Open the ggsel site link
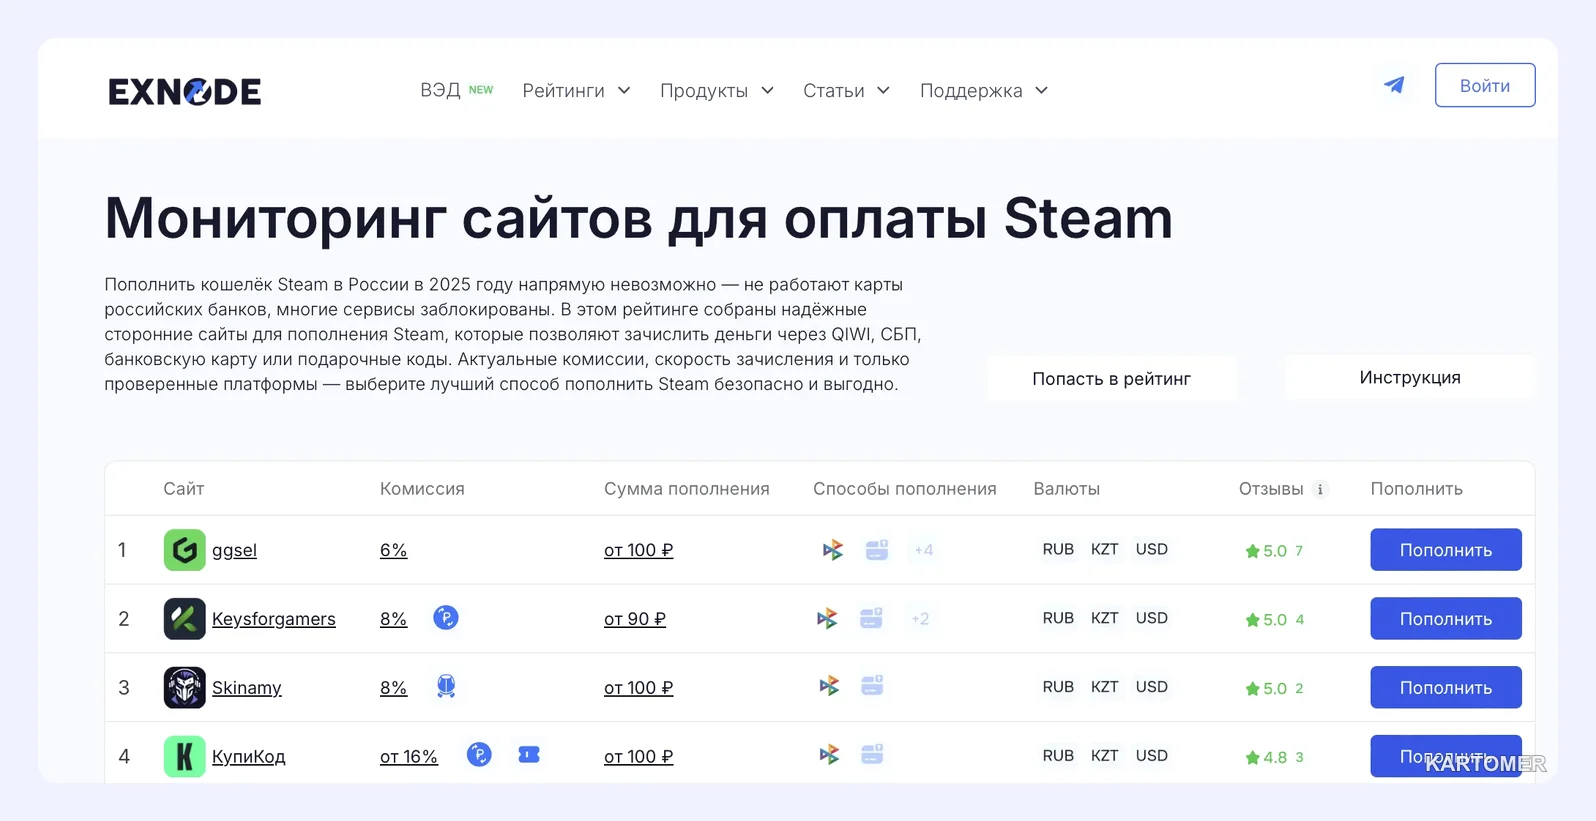Viewport: 1596px width, 821px height. click(x=234, y=550)
